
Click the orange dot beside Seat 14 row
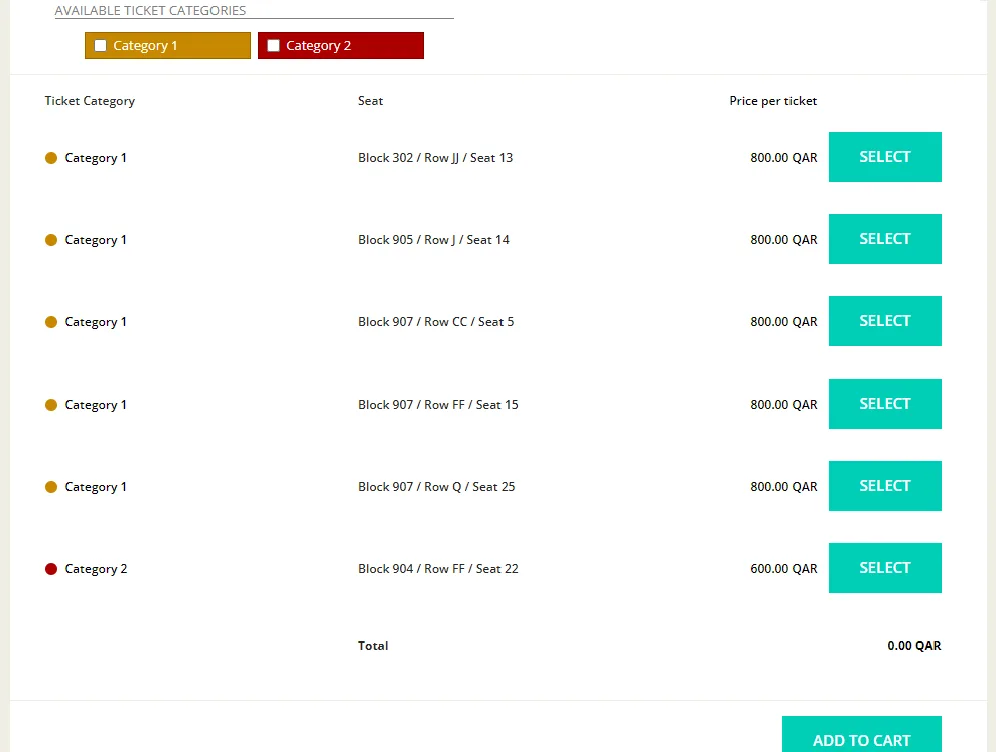pyautogui.click(x=51, y=240)
